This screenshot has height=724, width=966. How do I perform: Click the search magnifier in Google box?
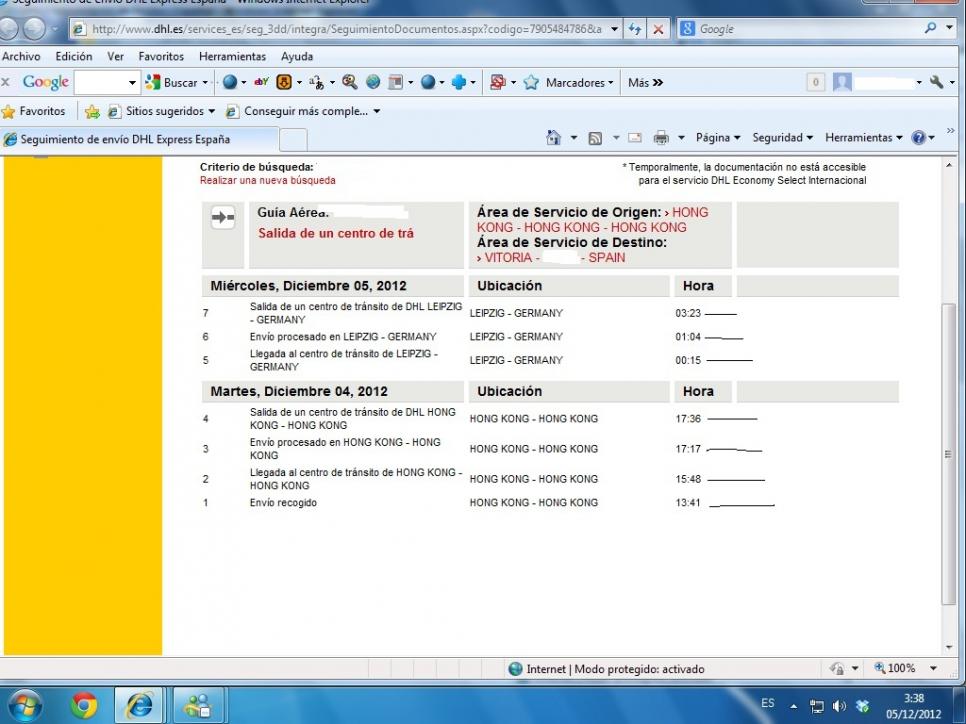click(930, 28)
